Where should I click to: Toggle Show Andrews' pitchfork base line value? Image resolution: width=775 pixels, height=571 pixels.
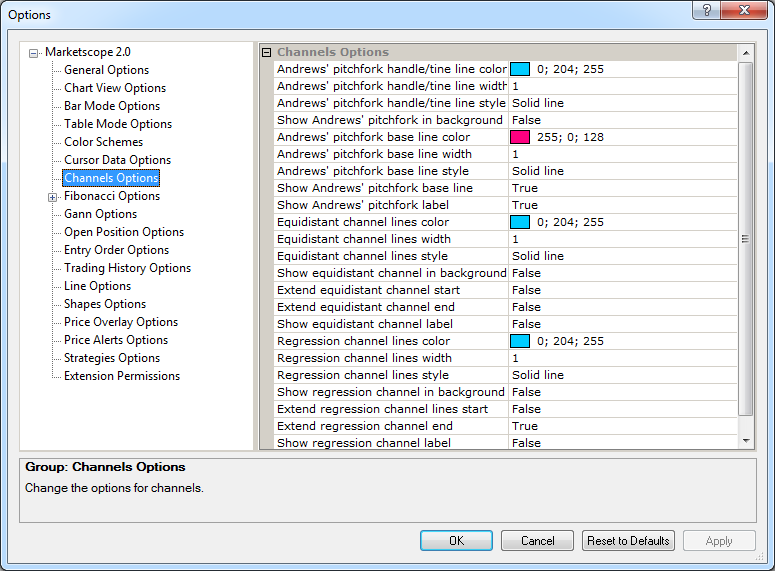(623, 188)
